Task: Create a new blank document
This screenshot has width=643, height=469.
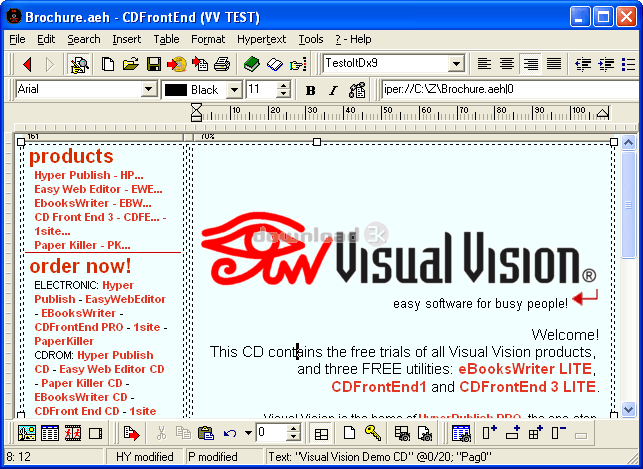Action: click(x=108, y=64)
